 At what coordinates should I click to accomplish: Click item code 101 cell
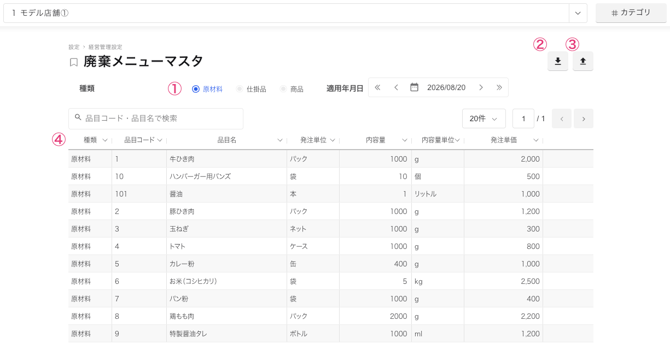(x=139, y=194)
